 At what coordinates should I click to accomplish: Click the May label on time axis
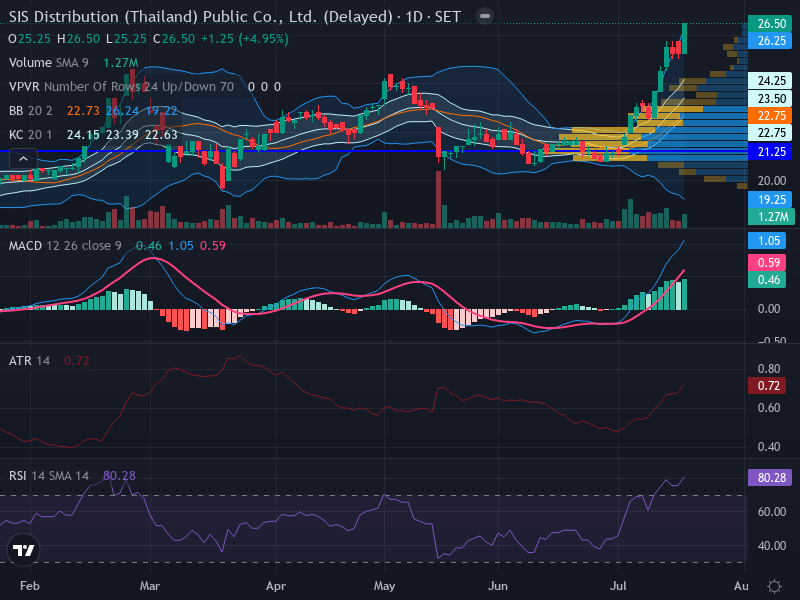(x=384, y=586)
